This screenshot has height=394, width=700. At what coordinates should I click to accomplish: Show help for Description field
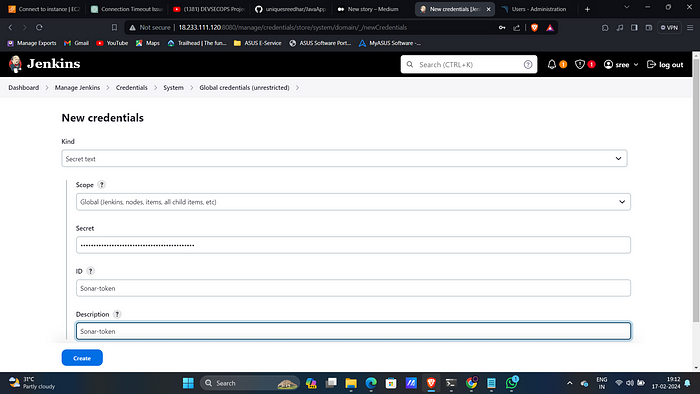coord(117,314)
